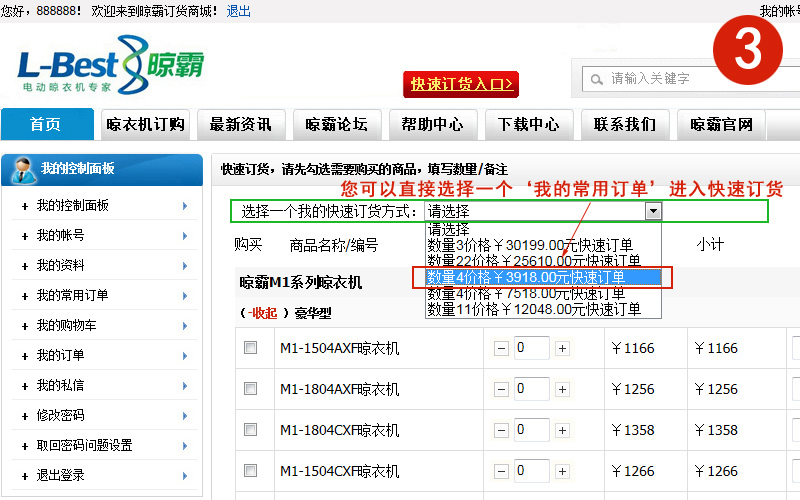Open the 最新资讯 navigation tab
Screen dimensions: 800x500
pos(241,124)
